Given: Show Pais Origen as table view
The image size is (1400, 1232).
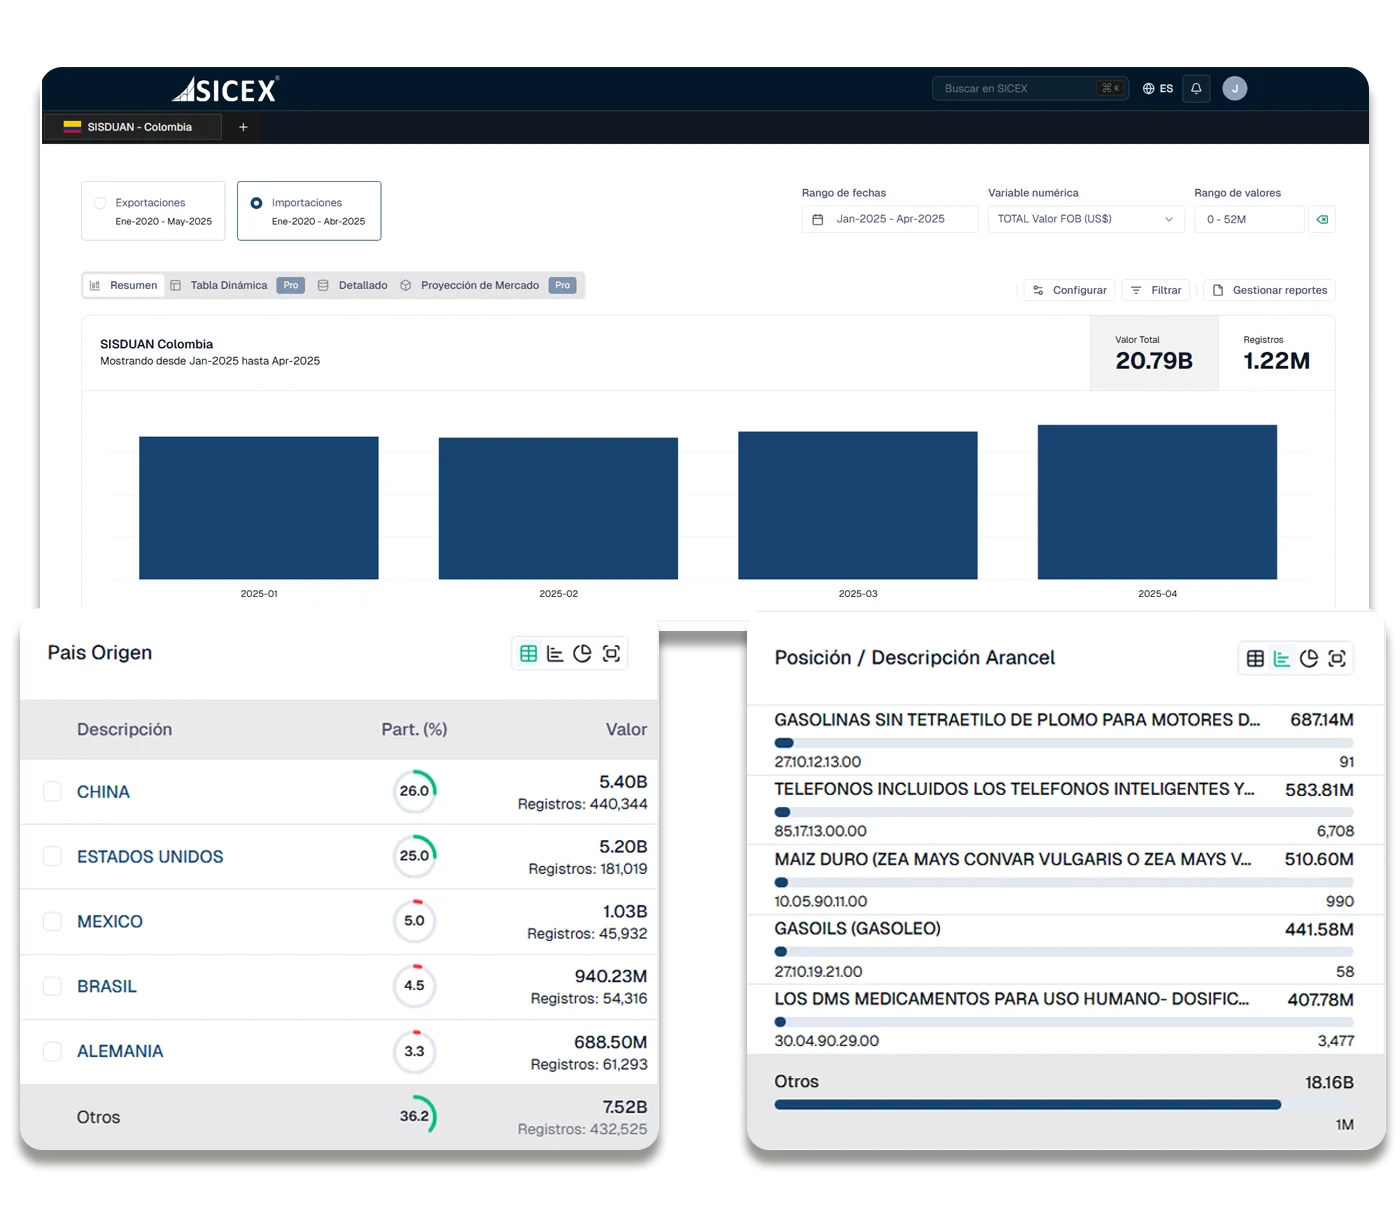Looking at the screenshot, I should point(529,653).
